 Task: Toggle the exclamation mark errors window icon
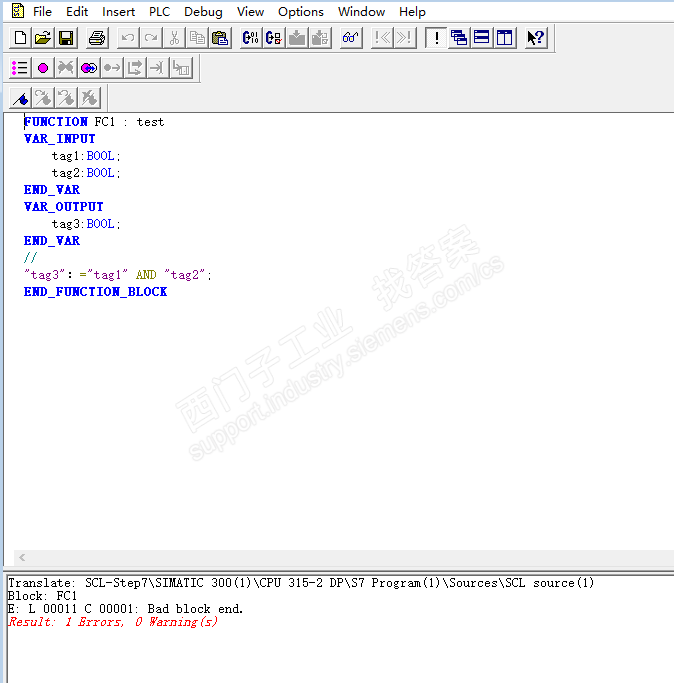point(436,38)
